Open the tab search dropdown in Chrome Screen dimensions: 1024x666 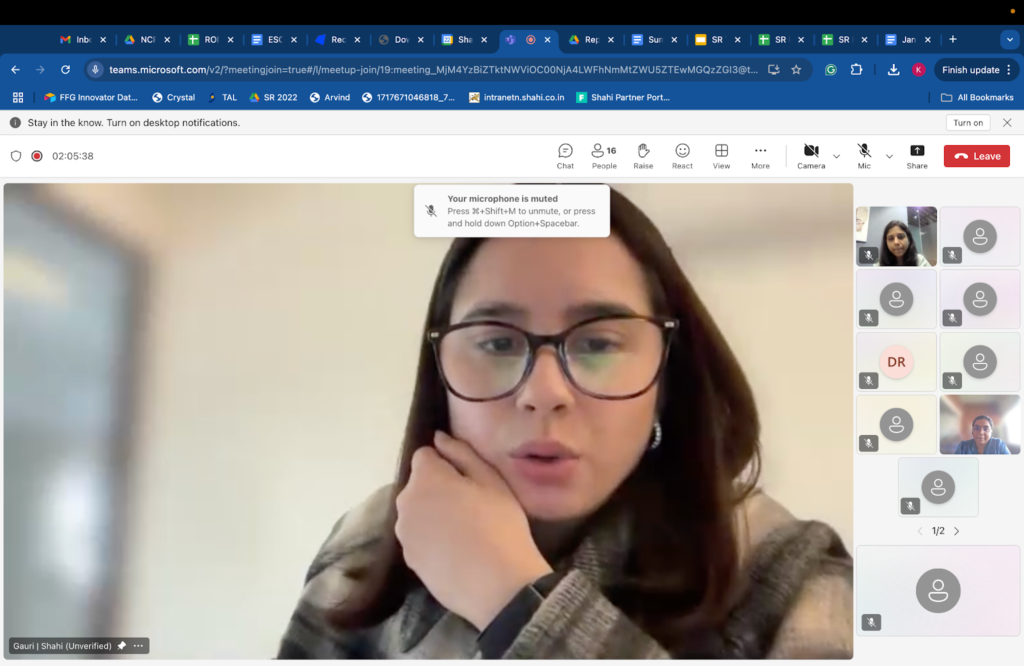click(1008, 39)
